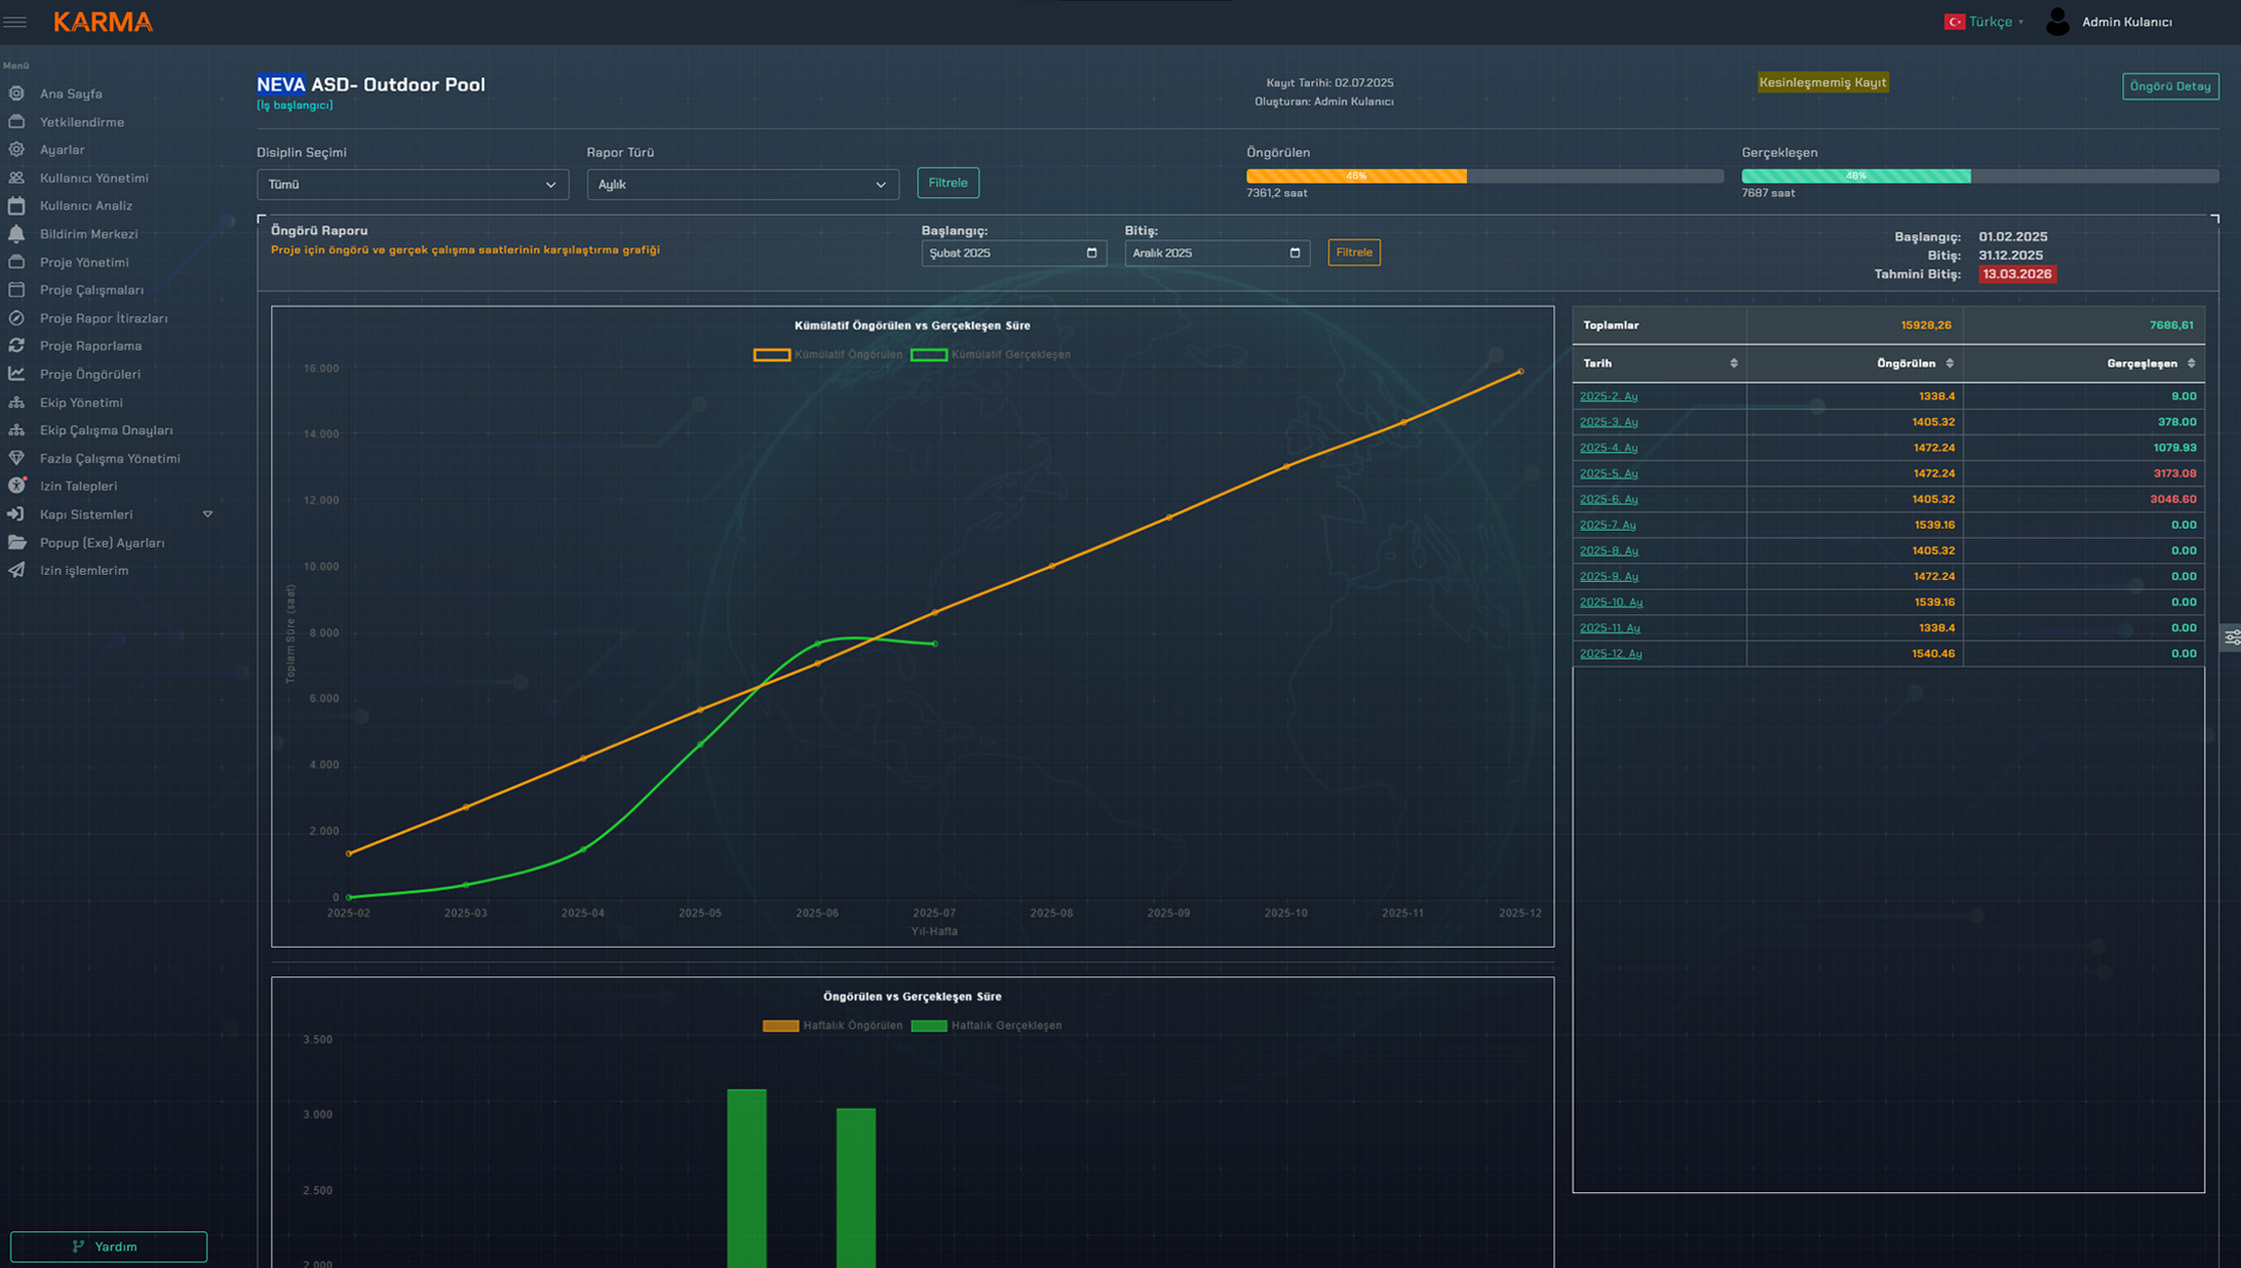
Task: Click the Admin Kulanıcı avatar icon
Action: (x=2057, y=22)
